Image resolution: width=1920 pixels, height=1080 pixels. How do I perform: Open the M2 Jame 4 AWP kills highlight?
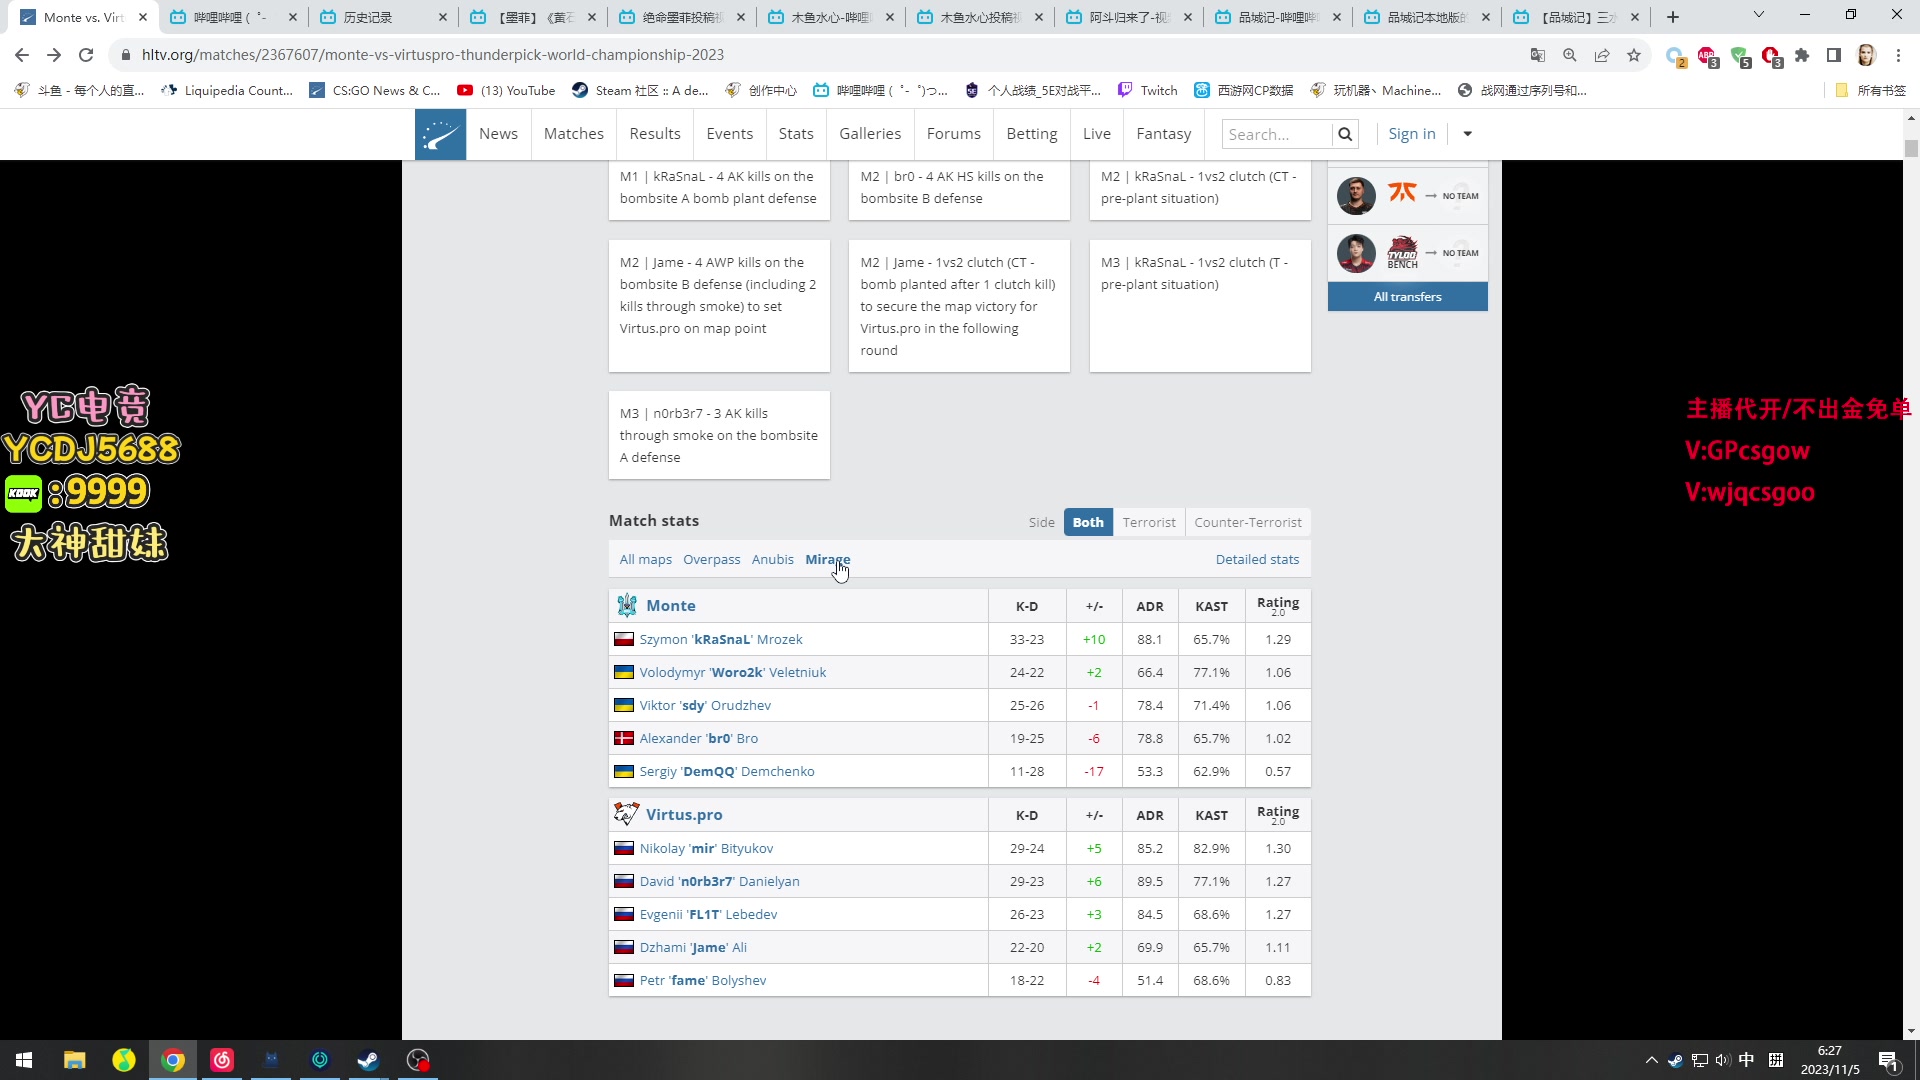tap(719, 306)
